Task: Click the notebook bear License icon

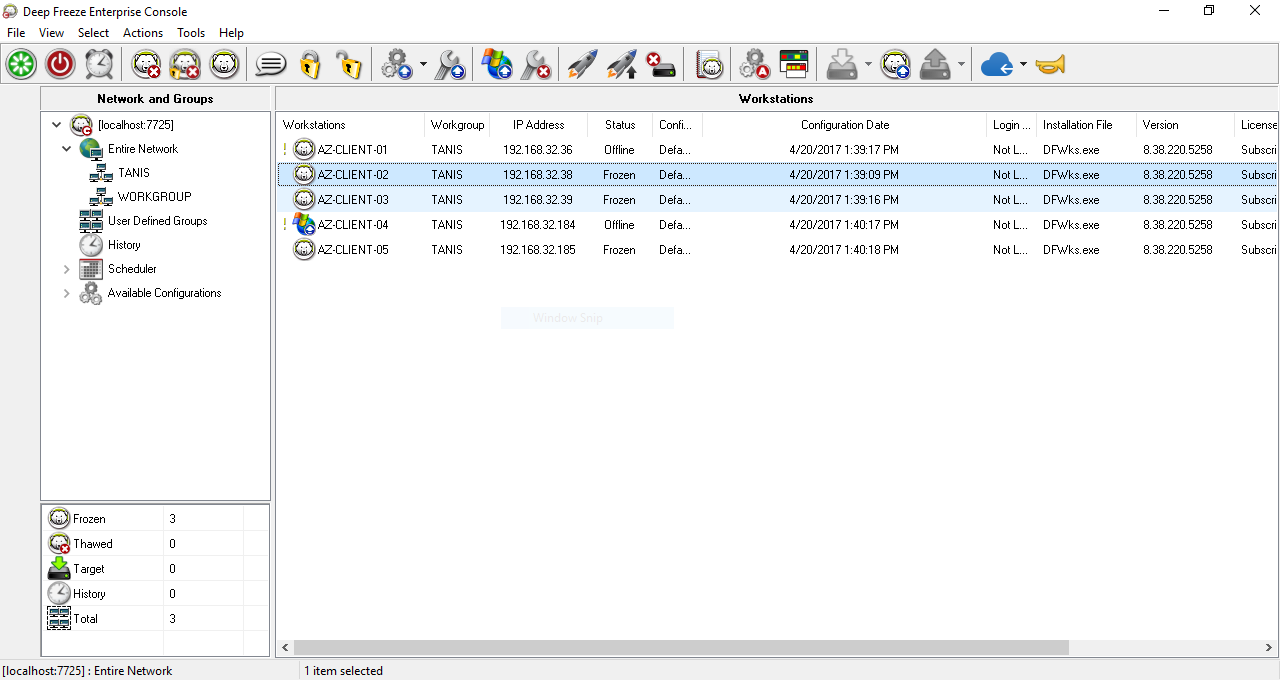Action: [709, 65]
